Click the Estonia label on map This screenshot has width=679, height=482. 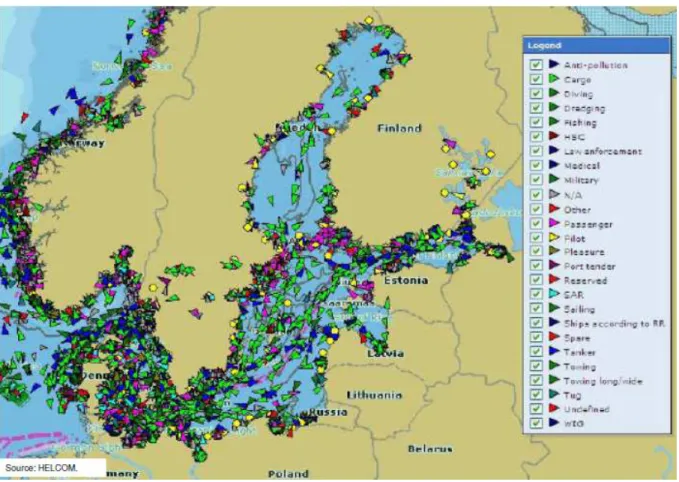point(406,280)
